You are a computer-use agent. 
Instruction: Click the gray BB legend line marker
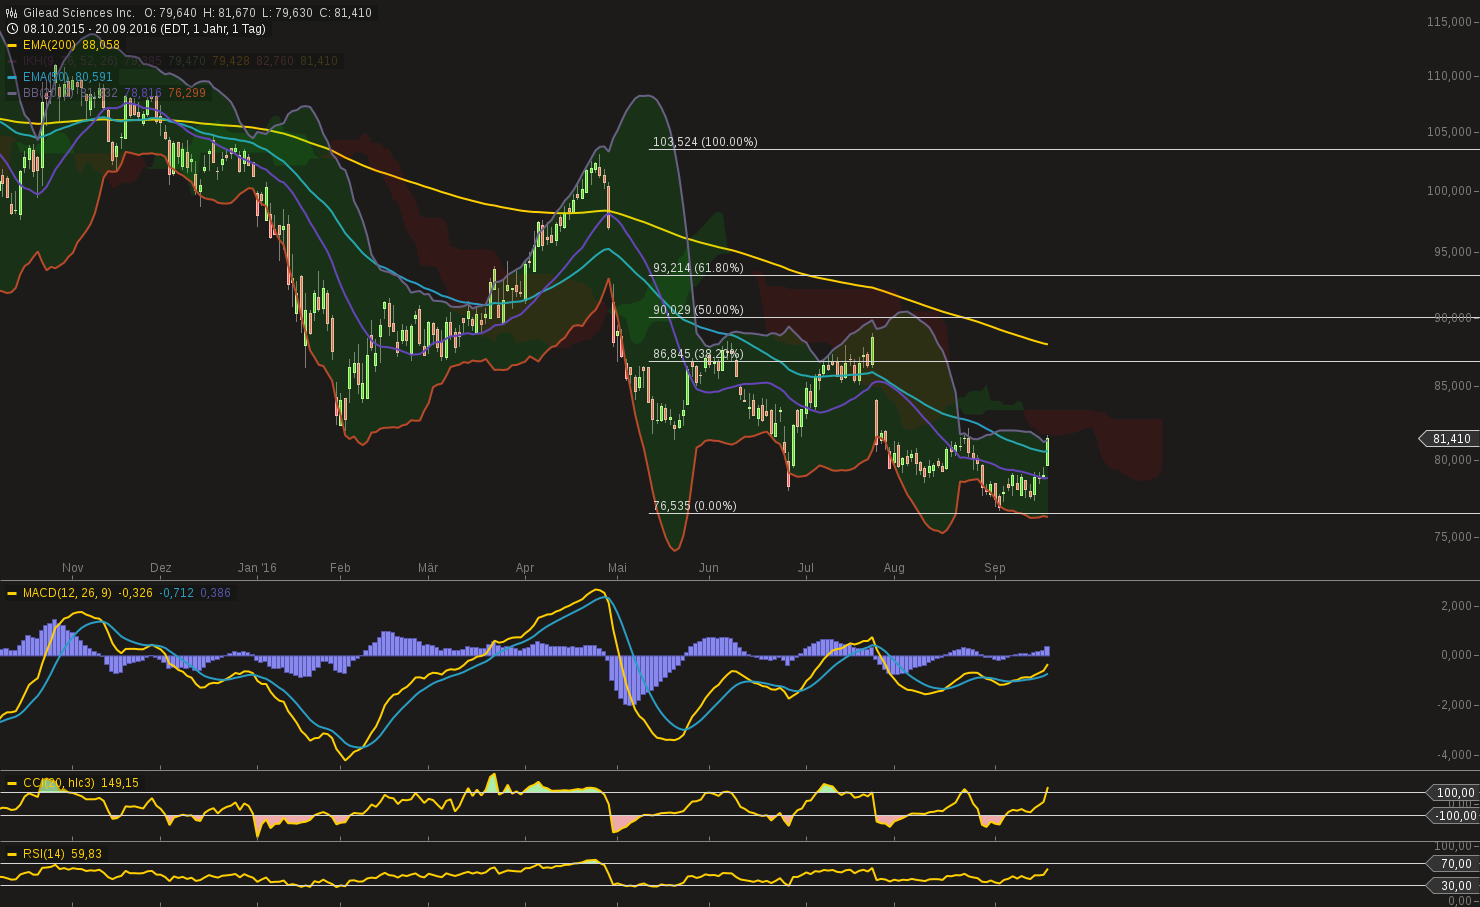click(x=12, y=93)
